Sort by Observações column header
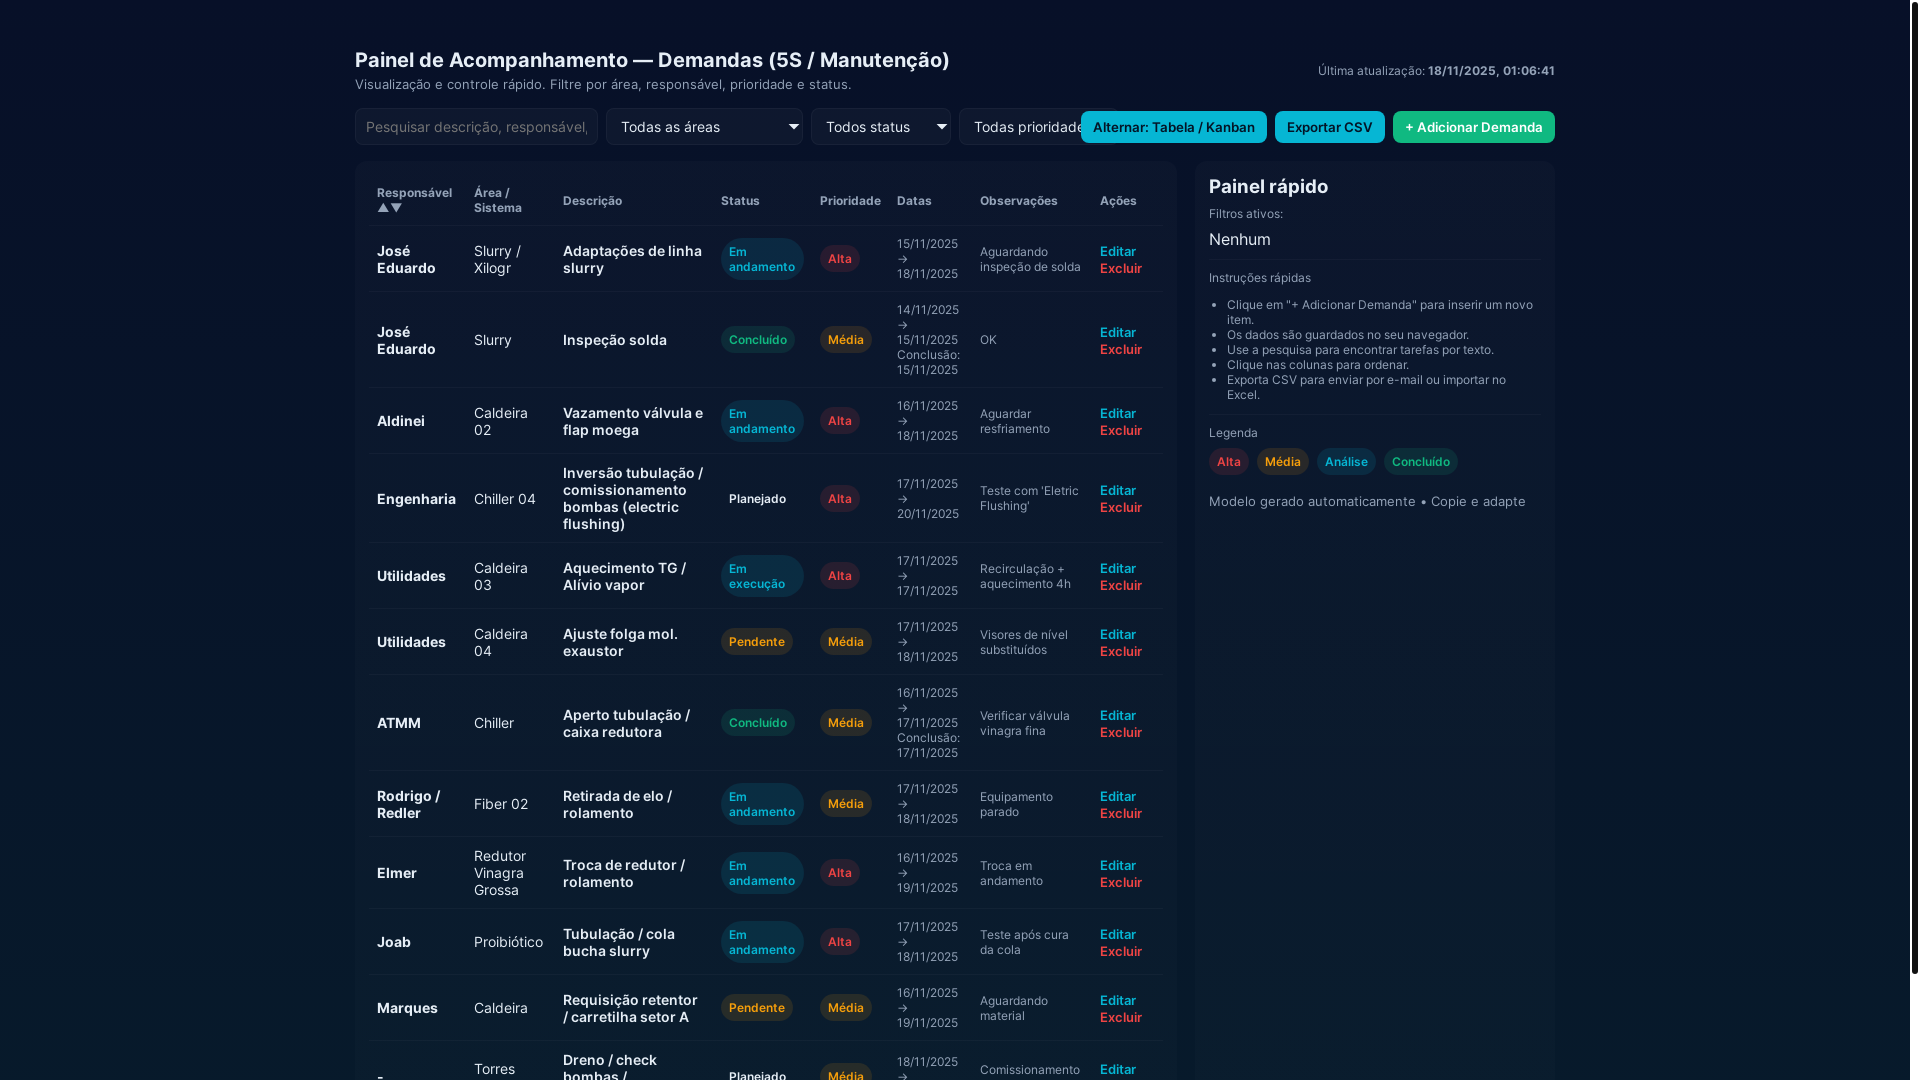1920x1080 pixels. tap(1019, 201)
